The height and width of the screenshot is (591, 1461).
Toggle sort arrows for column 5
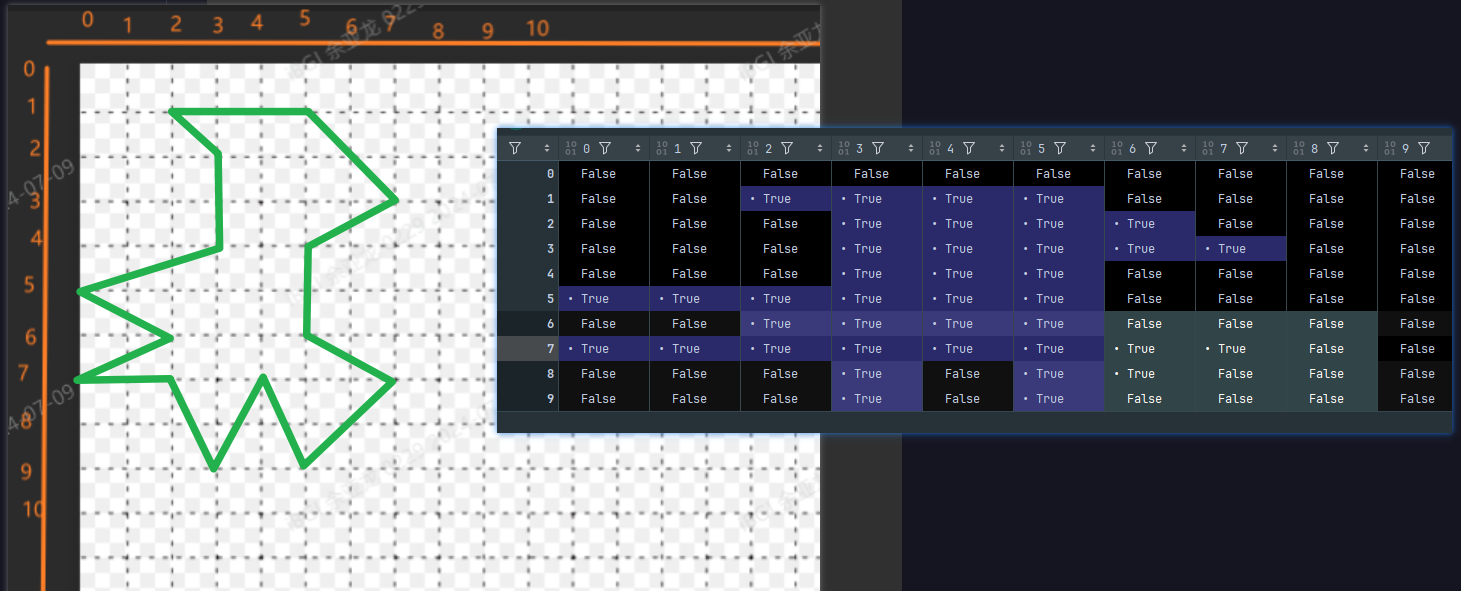click(1093, 148)
